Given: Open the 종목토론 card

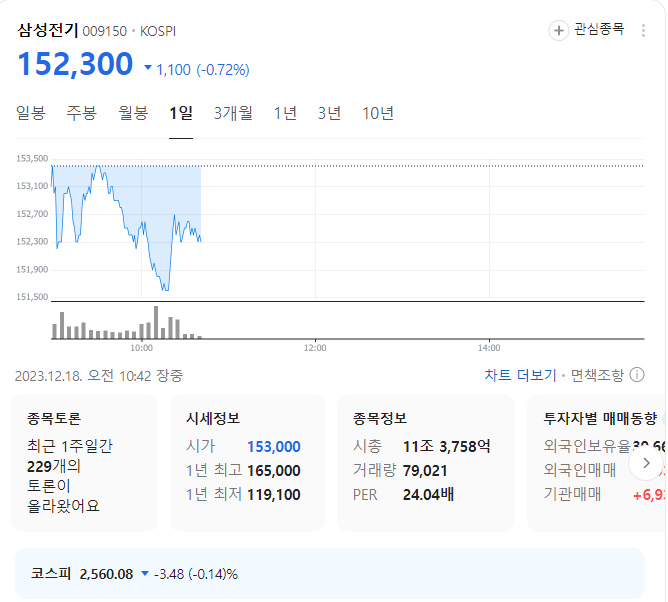Looking at the screenshot, I should [x=84, y=463].
